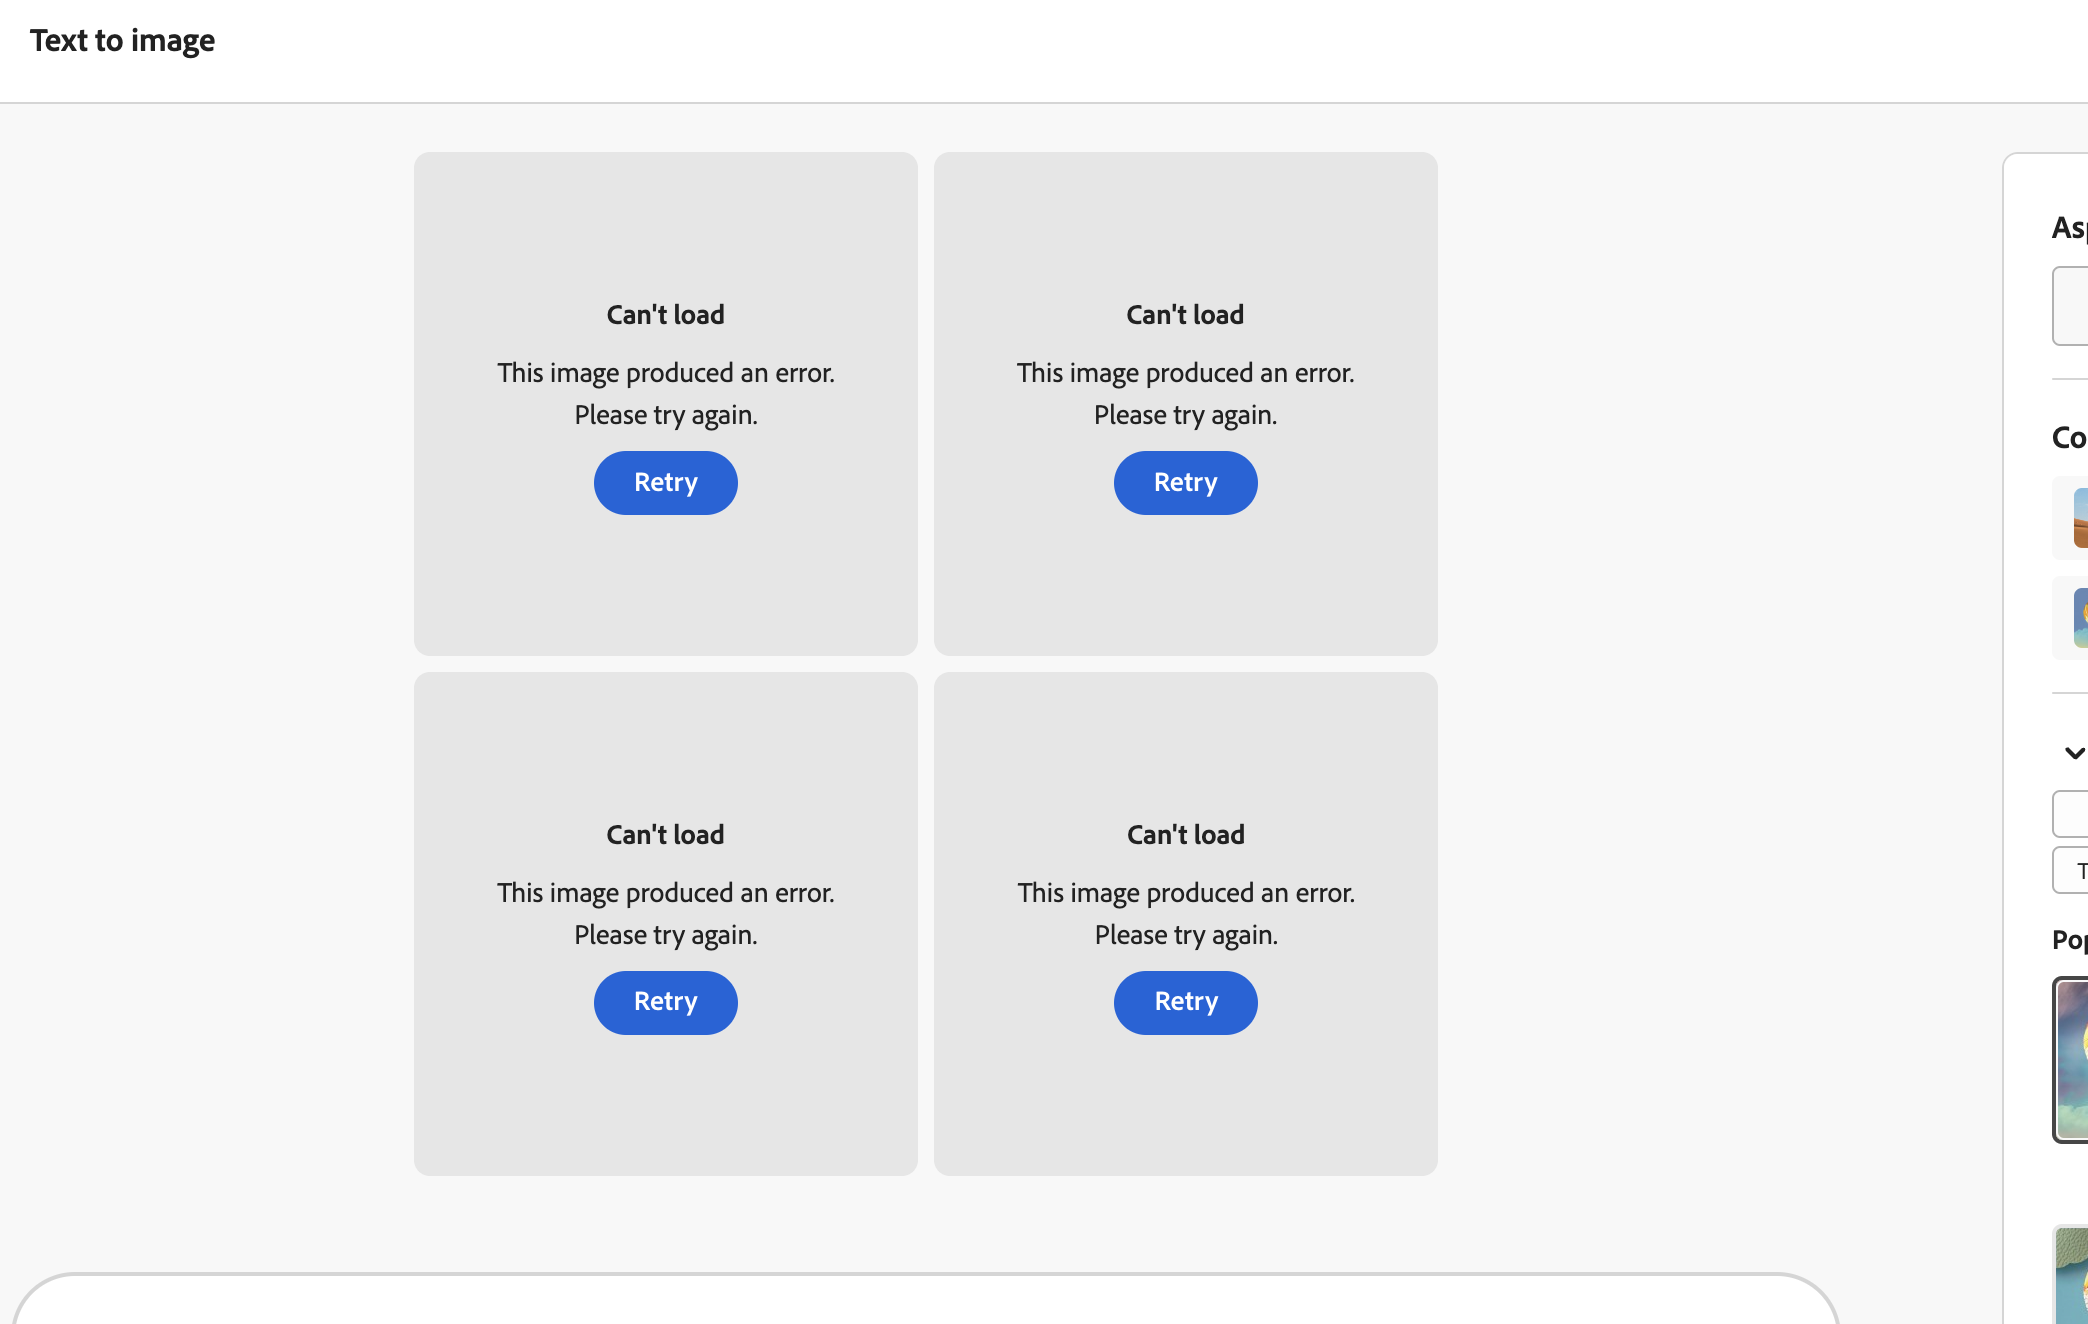Click 'Can't load' heading in bottom-left tile
2088x1324 pixels.
coord(665,835)
